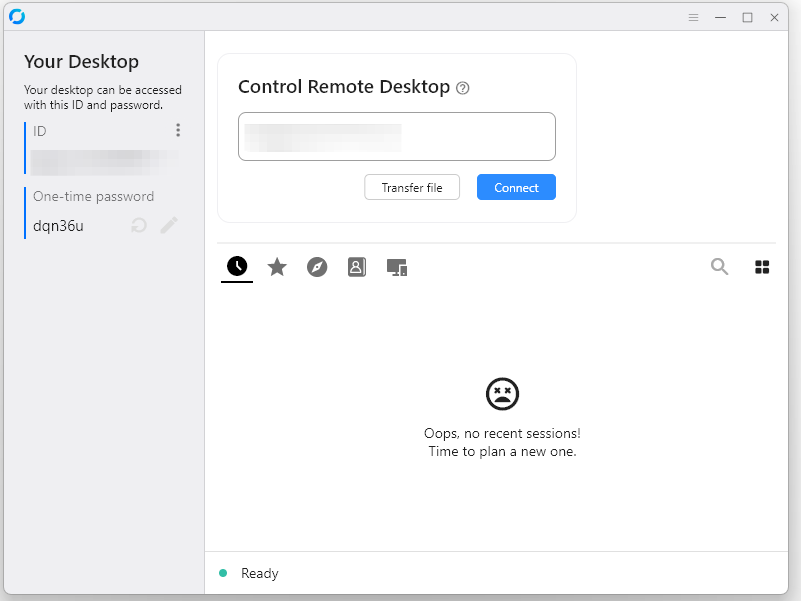Open the ID options three-dot menu
This screenshot has height=601, width=801.
coord(178,130)
